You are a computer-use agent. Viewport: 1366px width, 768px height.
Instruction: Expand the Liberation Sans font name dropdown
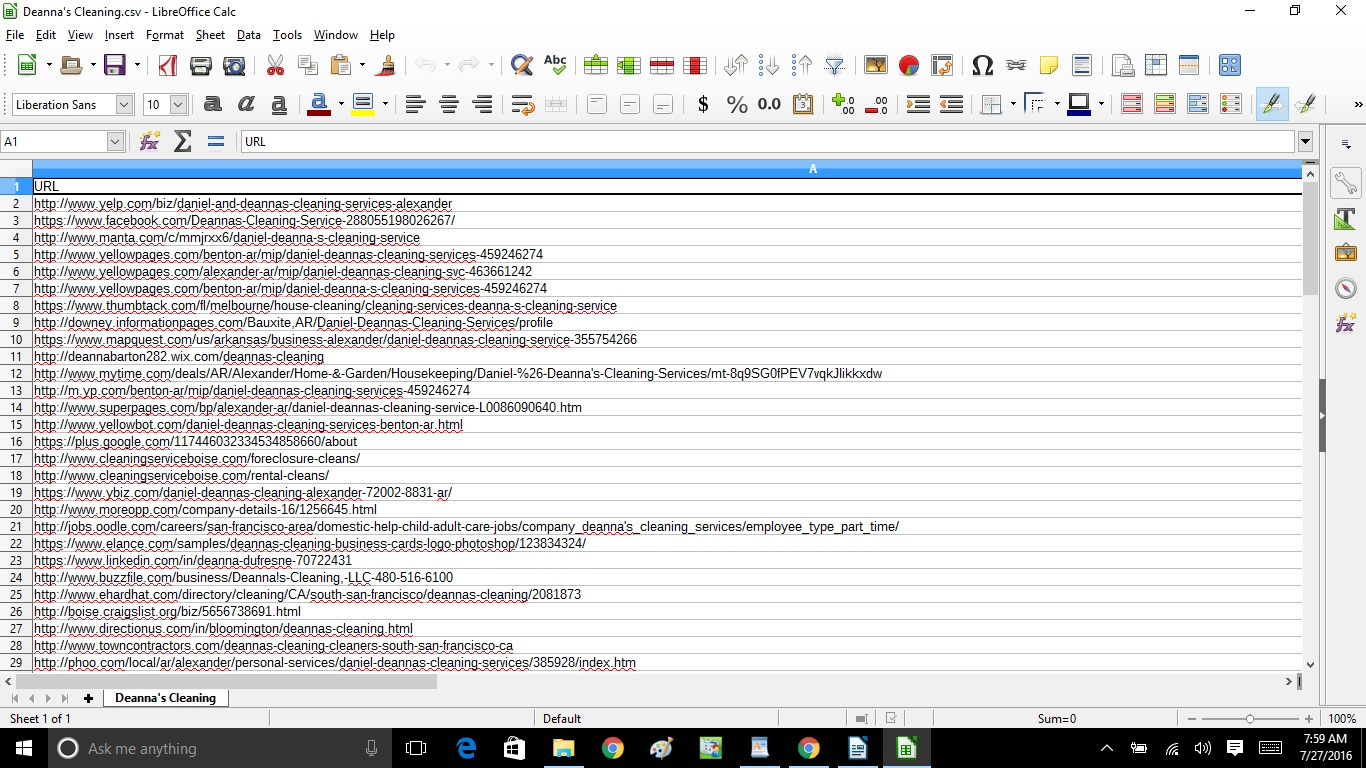[124, 105]
